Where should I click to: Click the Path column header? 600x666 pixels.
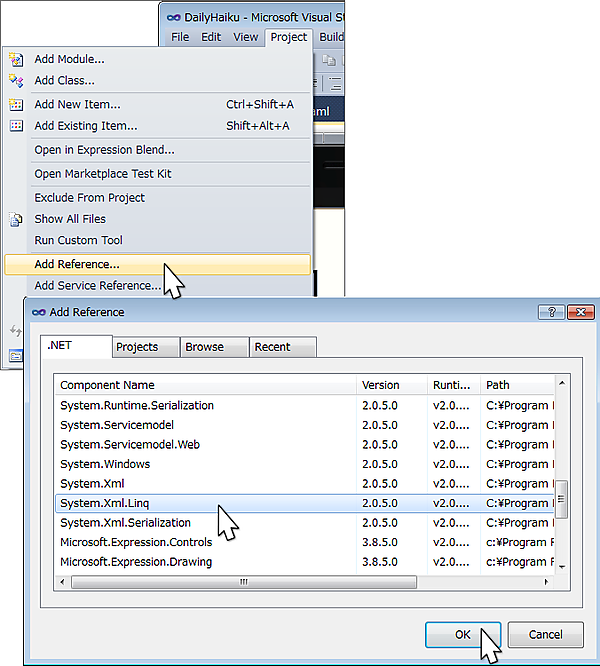[x=518, y=385]
